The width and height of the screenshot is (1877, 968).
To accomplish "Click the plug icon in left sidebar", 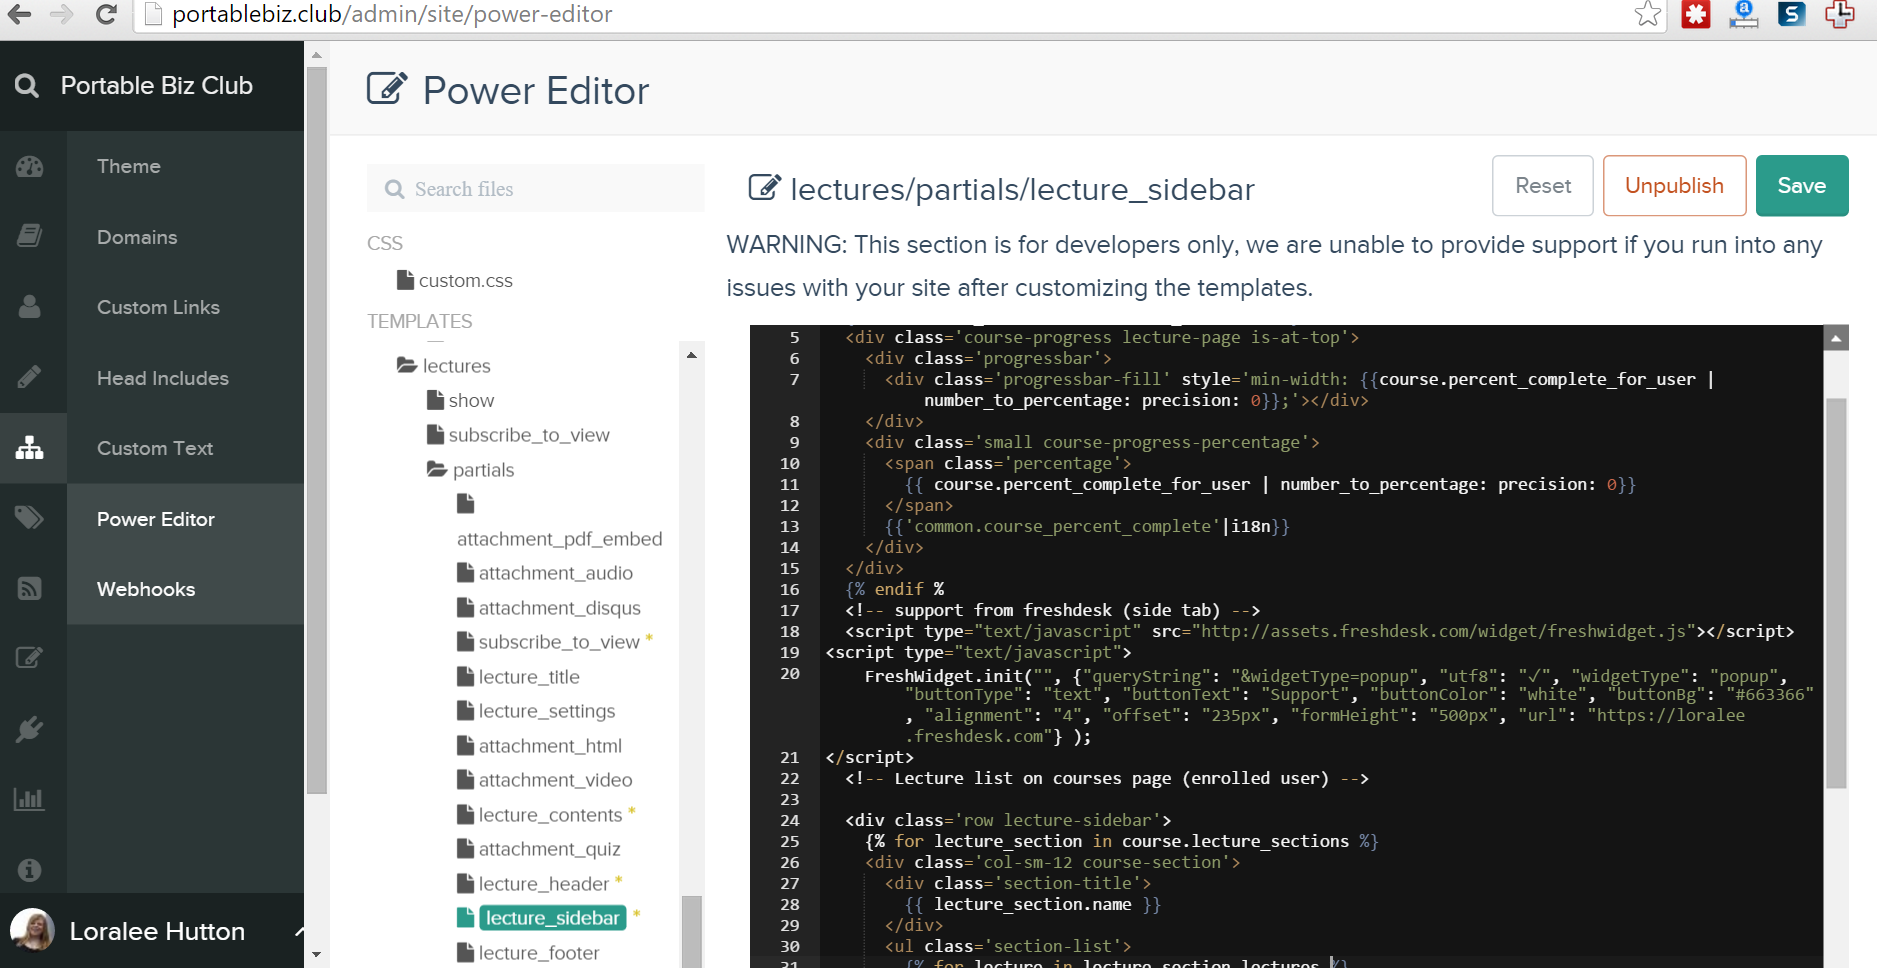I will [x=30, y=729].
